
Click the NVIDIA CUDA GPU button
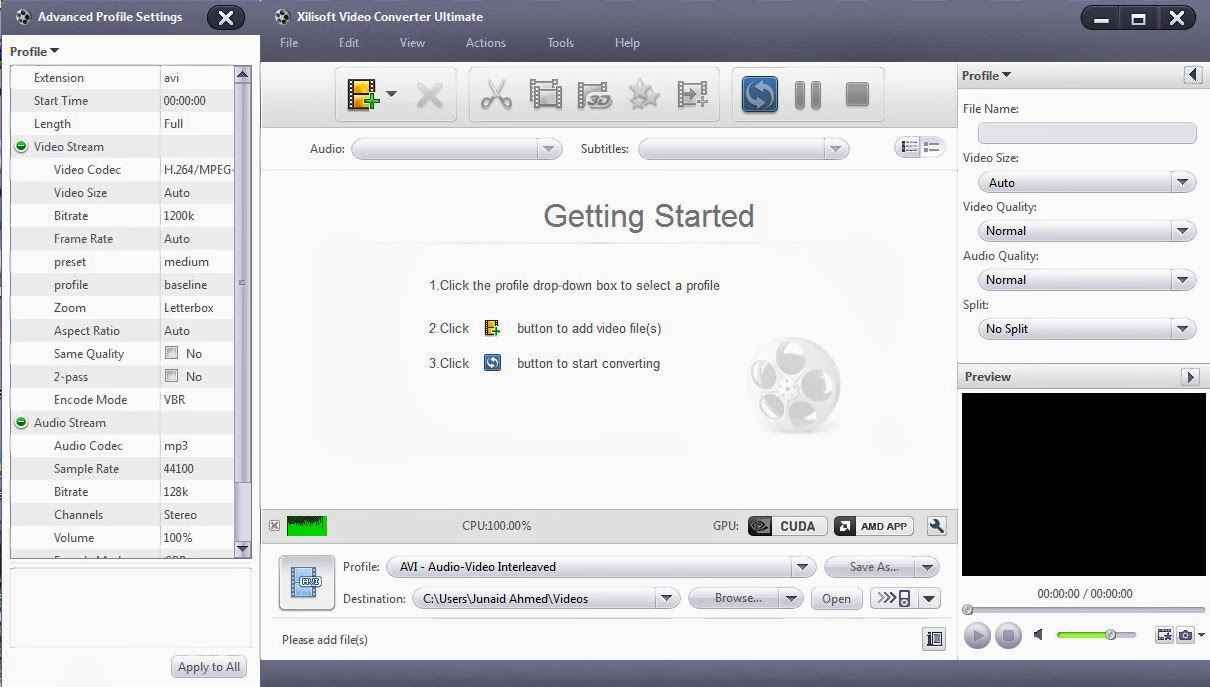pos(787,526)
